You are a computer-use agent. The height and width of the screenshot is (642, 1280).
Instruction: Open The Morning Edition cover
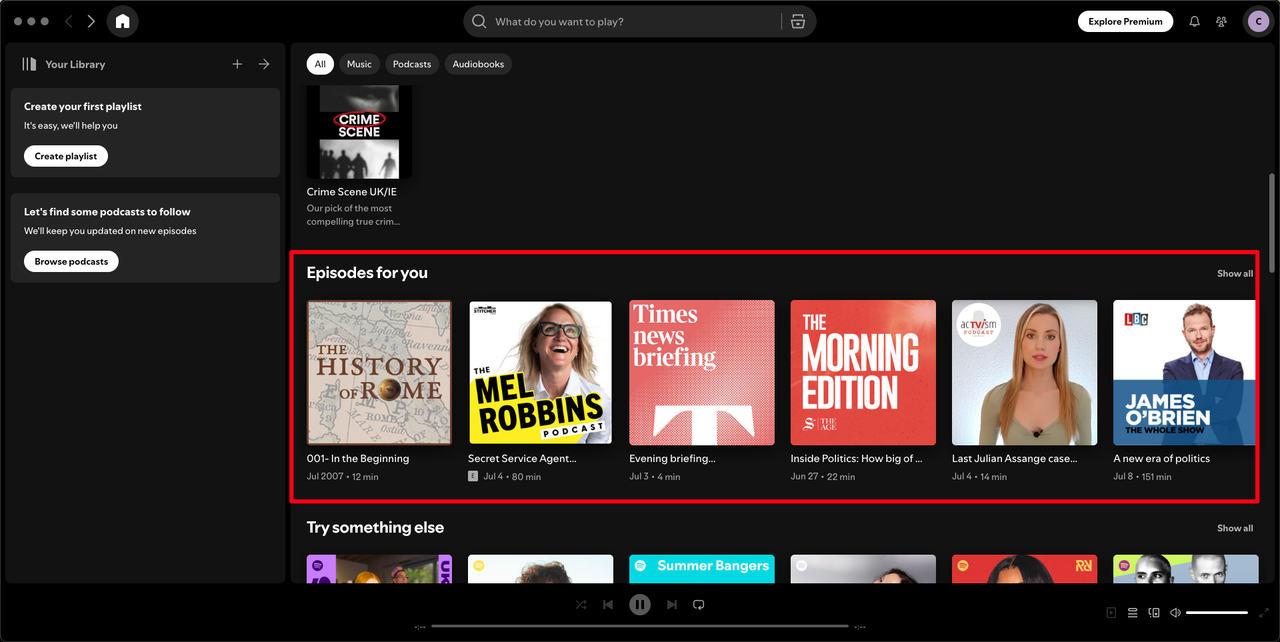(x=863, y=373)
